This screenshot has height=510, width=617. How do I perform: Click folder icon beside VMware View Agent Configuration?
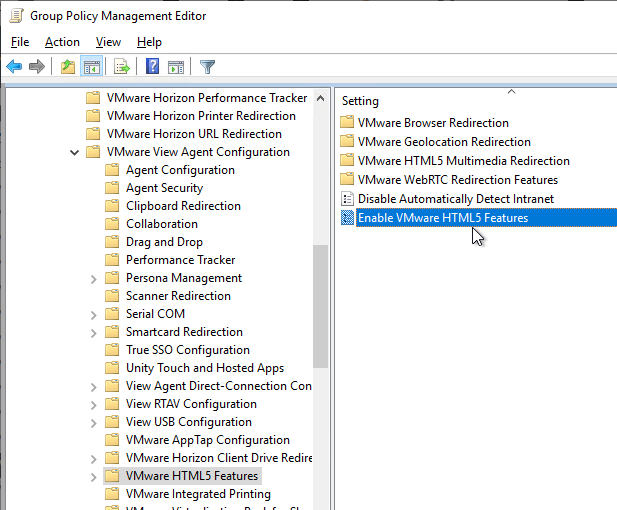click(x=93, y=152)
